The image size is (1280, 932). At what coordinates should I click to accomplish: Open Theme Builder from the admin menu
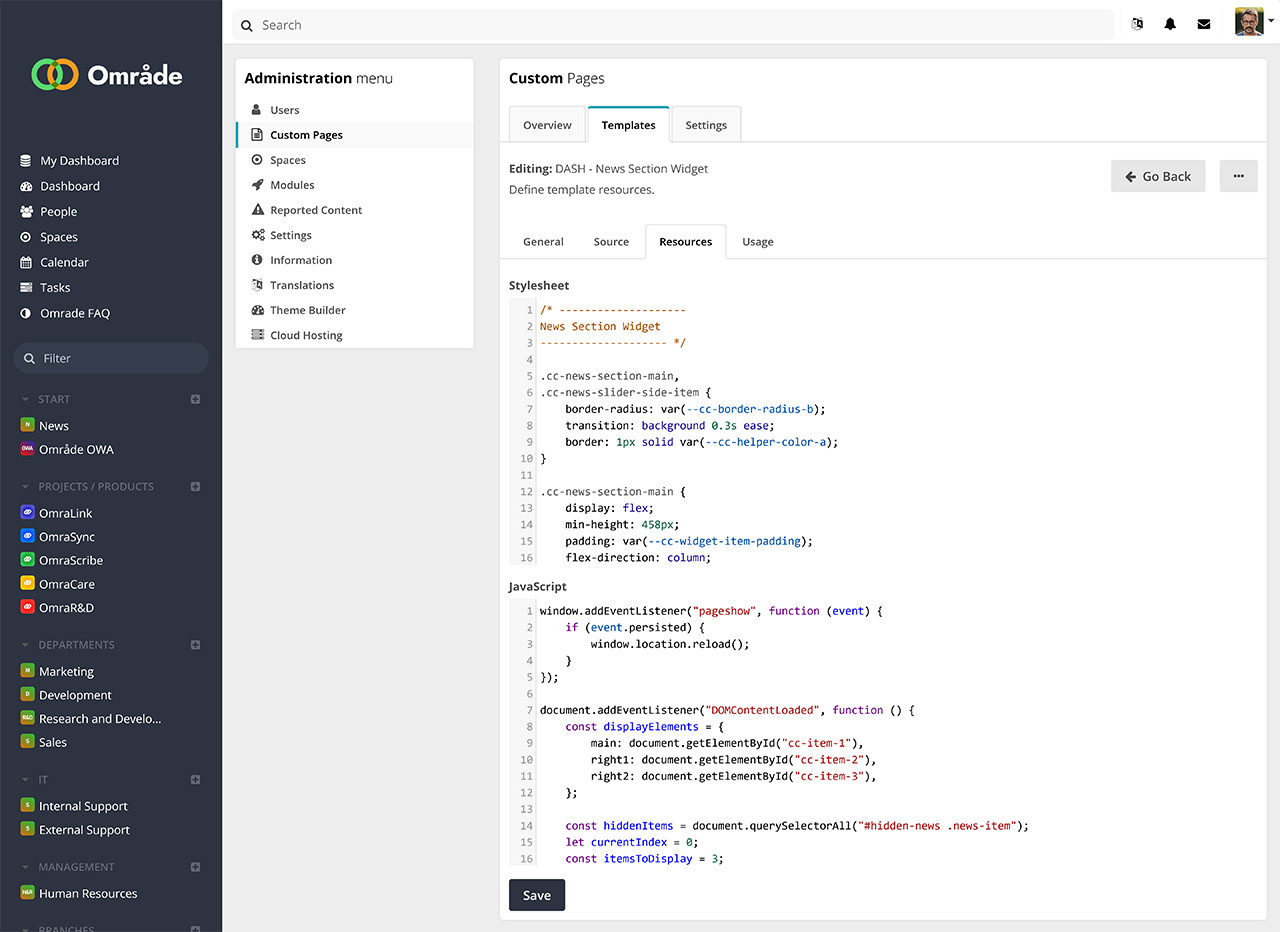307,310
